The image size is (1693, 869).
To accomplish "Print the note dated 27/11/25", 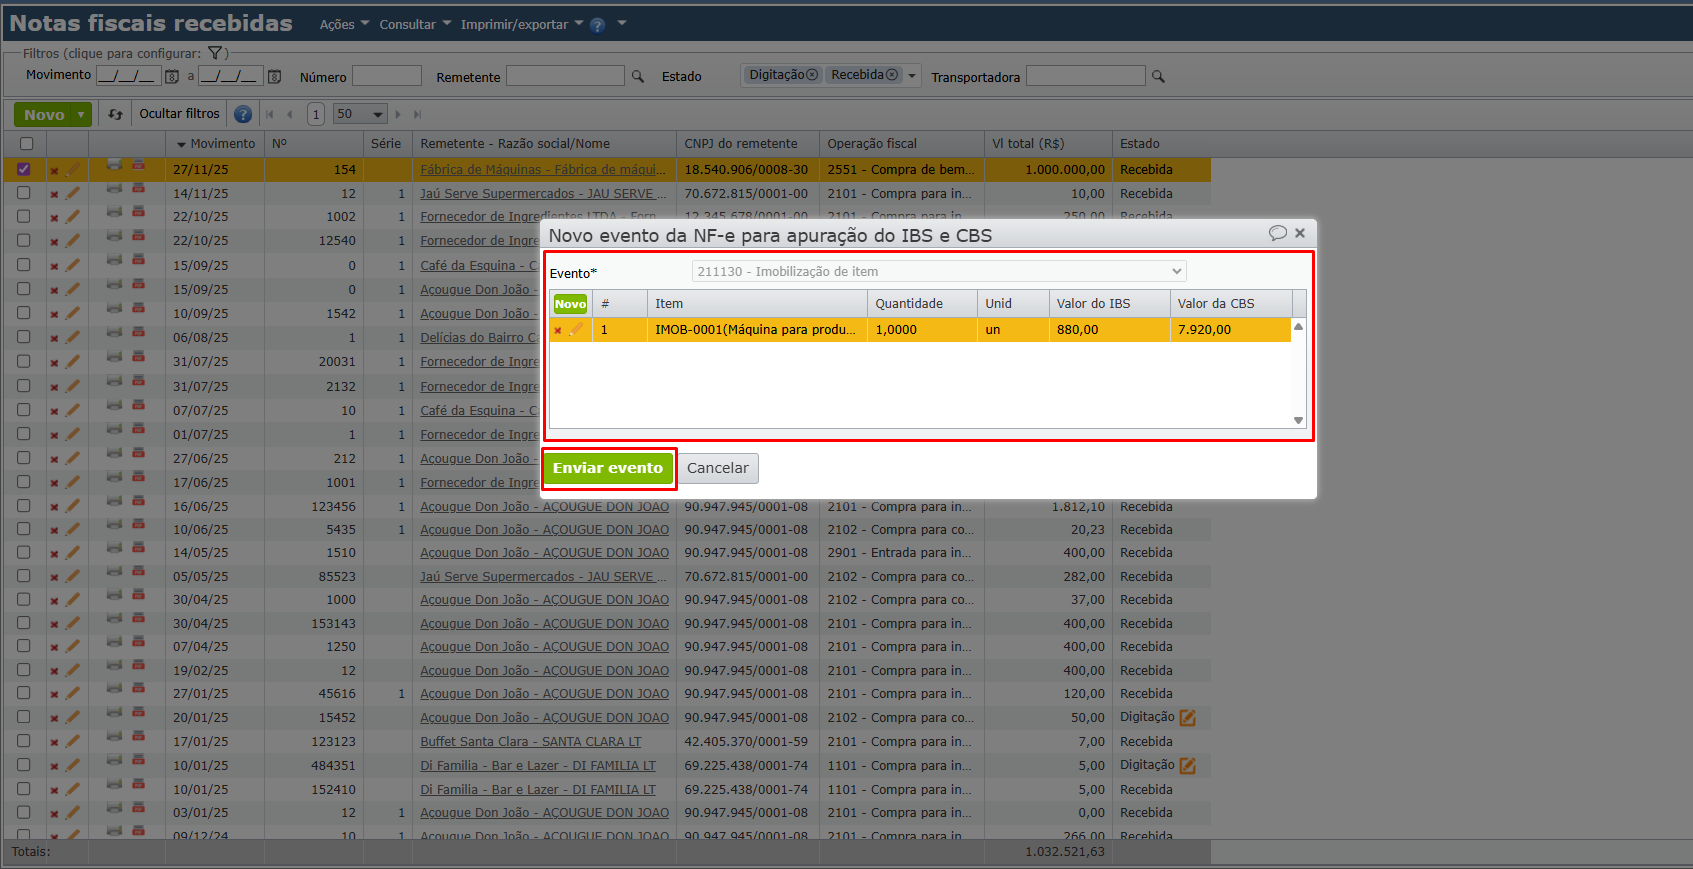I will click(114, 165).
